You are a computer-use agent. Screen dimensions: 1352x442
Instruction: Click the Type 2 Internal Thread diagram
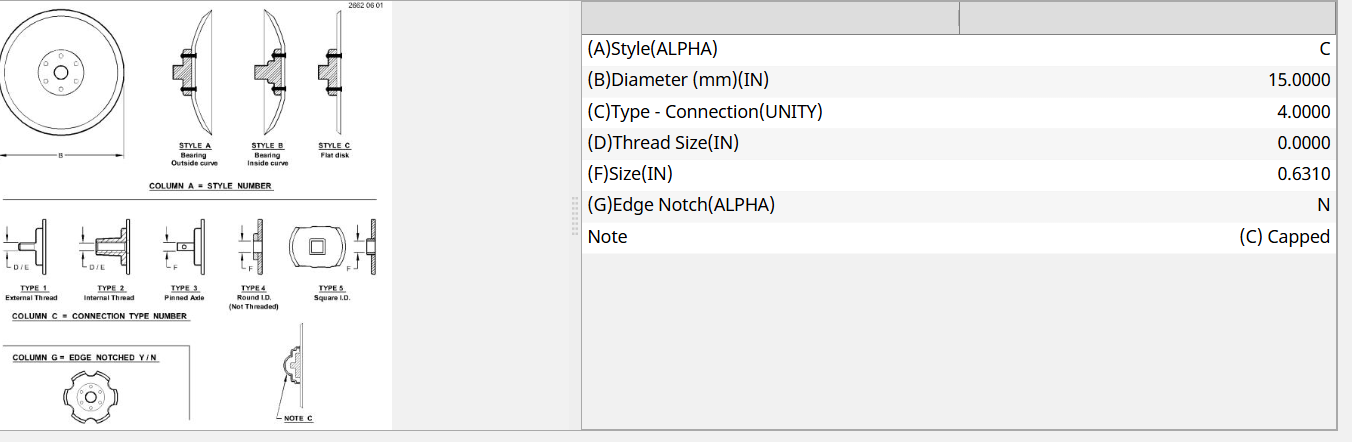point(108,244)
